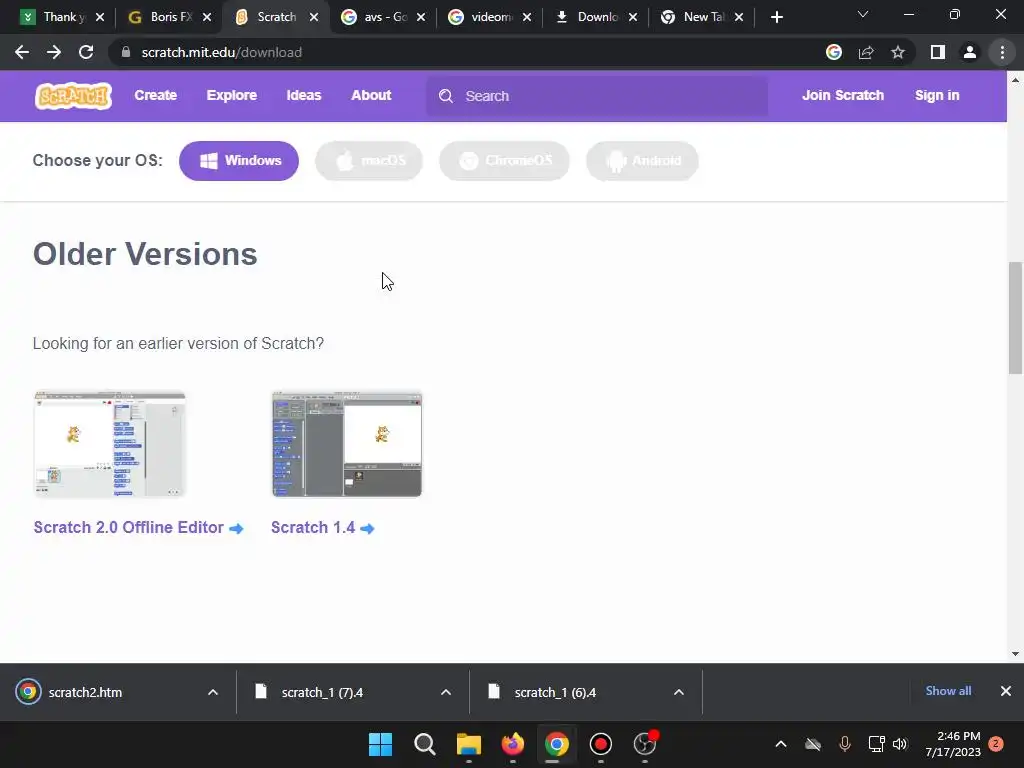Toggle the browser side panel

point(938,52)
